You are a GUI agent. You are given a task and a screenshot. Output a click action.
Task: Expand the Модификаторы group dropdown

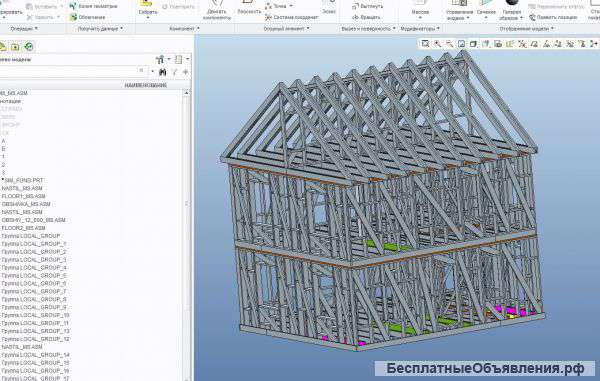[x=420, y=29]
